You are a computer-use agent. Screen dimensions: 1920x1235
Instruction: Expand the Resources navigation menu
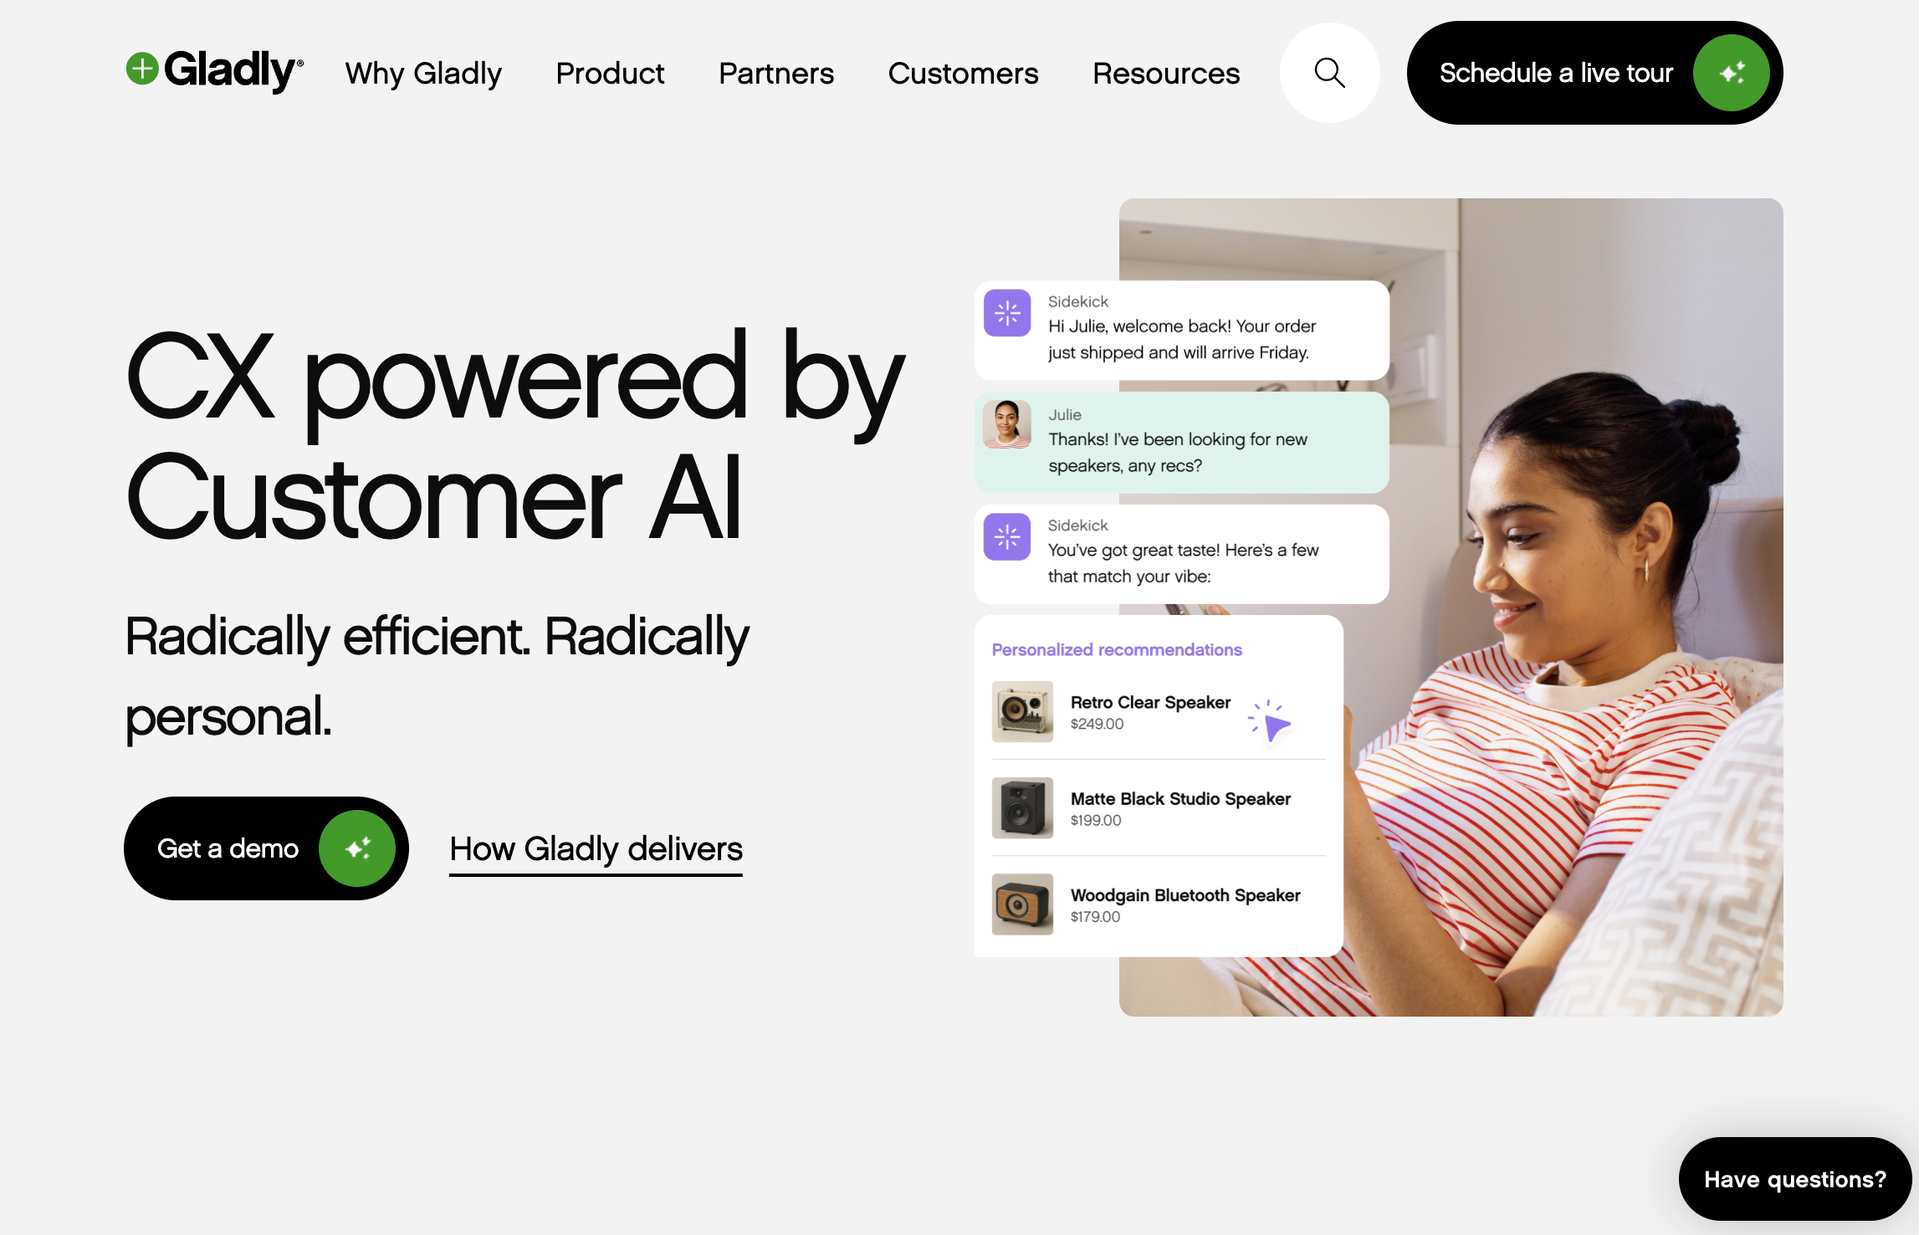[1166, 73]
